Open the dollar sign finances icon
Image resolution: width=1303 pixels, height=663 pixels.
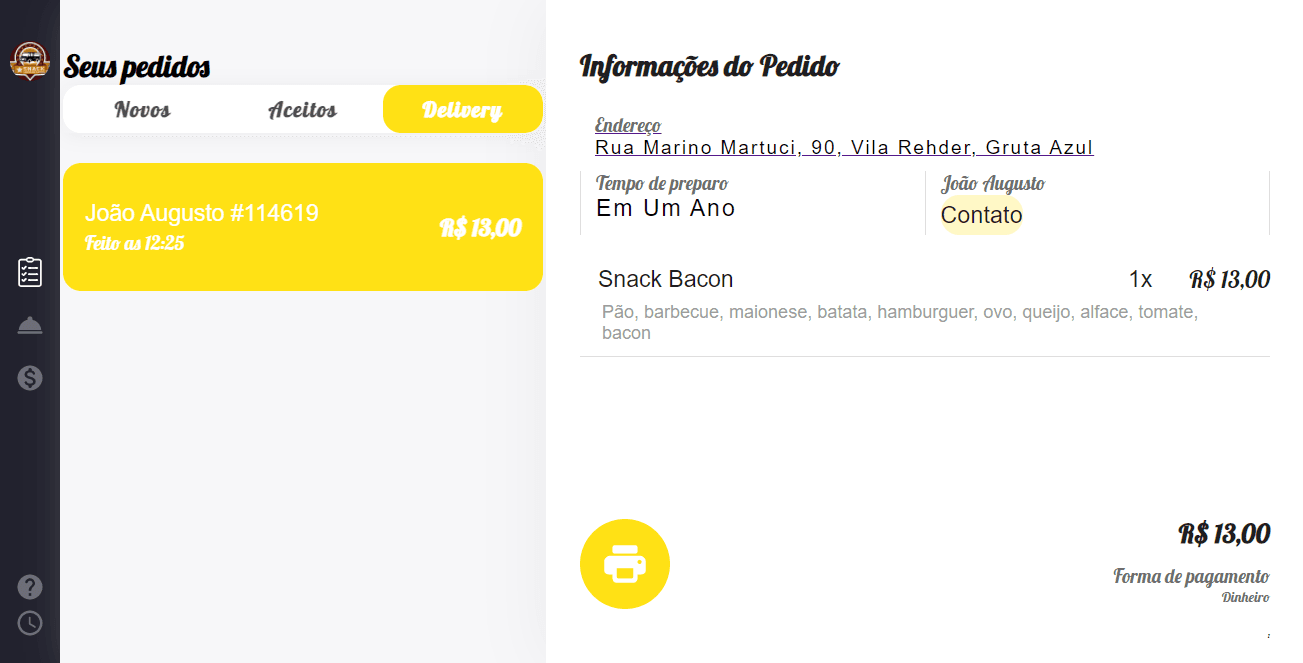point(30,378)
